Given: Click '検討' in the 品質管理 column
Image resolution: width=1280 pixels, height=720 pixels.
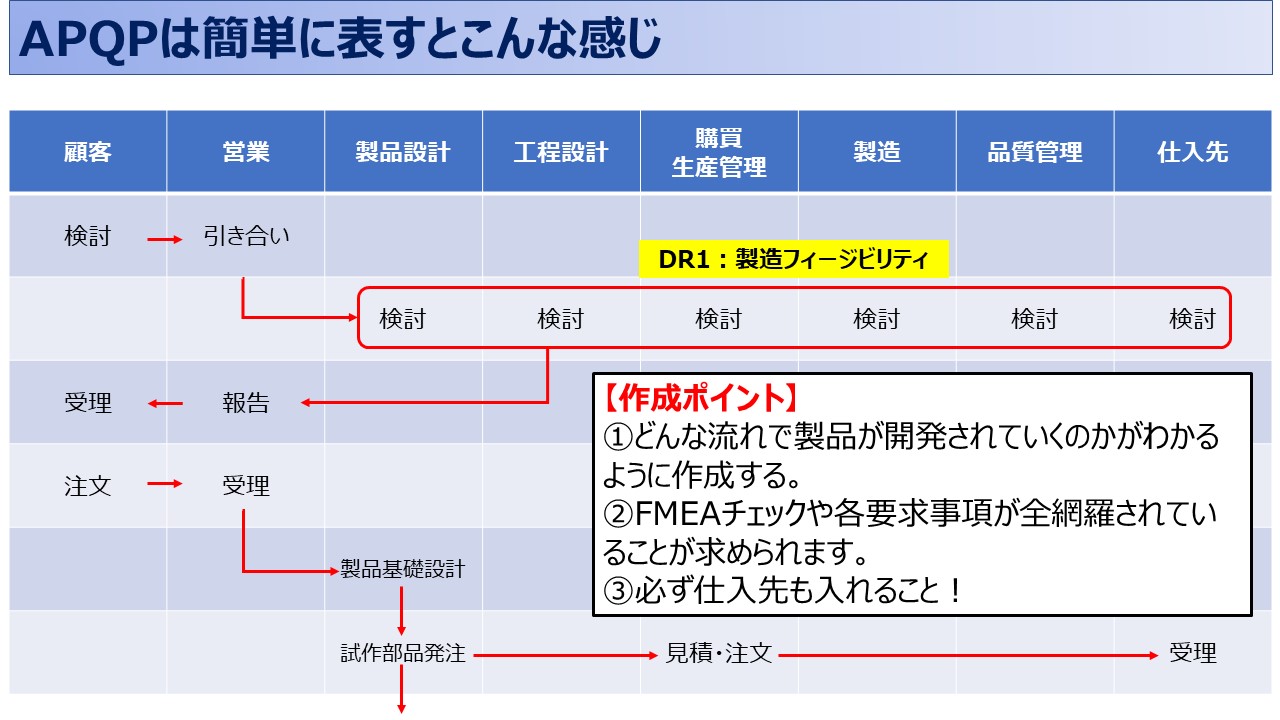Looking at the screenshot, I should point(1035,319).
